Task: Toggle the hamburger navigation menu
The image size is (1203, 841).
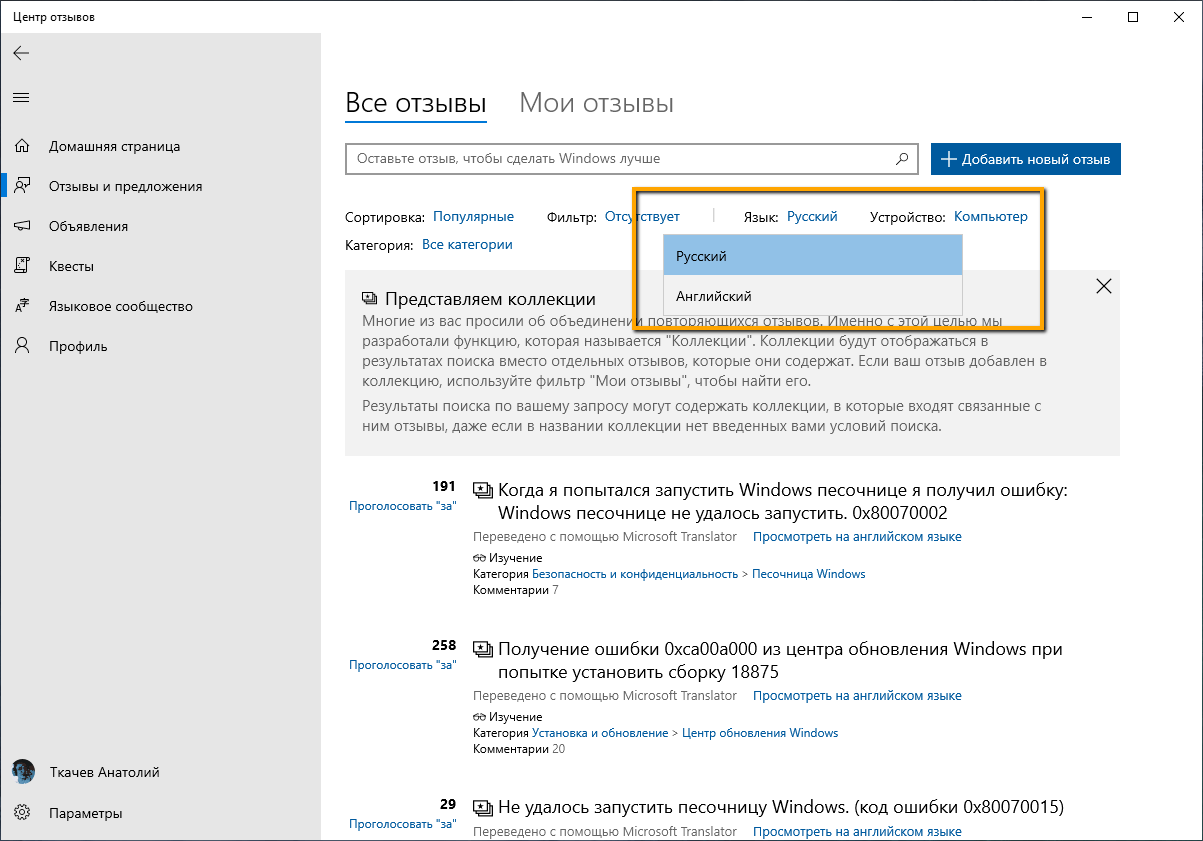Action: [21, 97]
